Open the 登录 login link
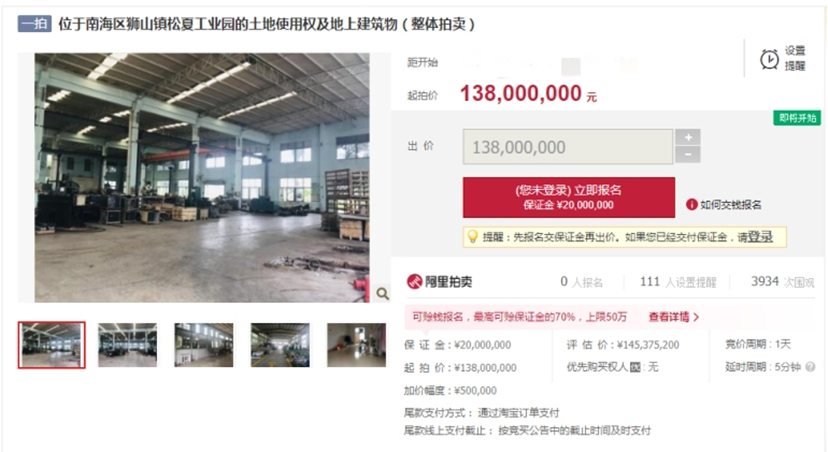The image size is (828, 452). tap(760, 237)
